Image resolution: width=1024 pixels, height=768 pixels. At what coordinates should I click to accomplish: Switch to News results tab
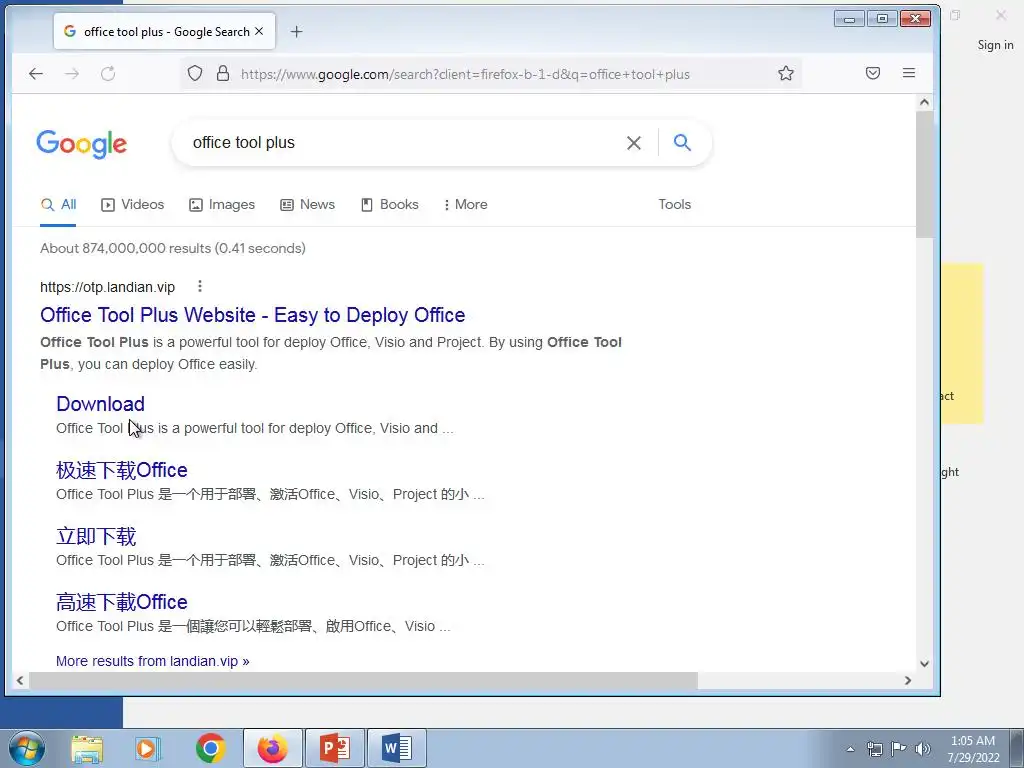click(308, 204)
